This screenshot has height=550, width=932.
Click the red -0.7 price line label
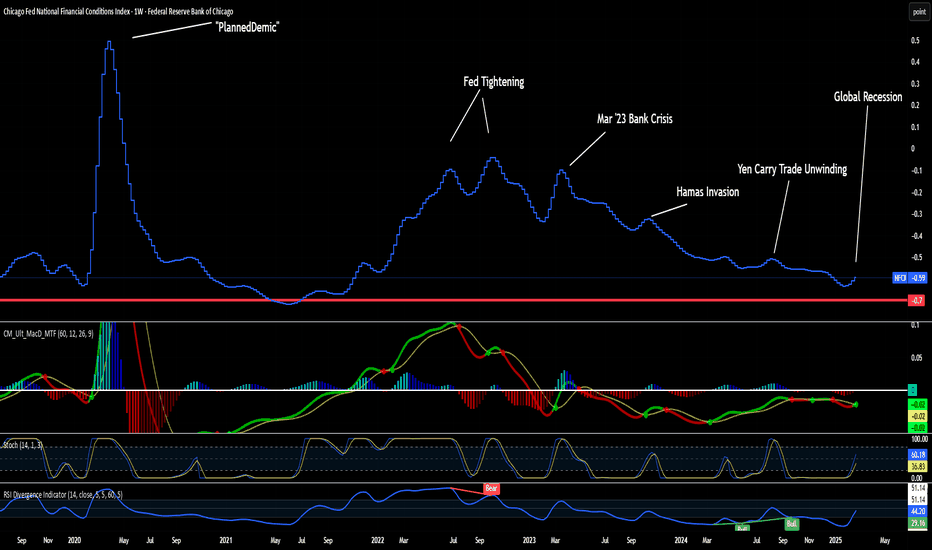tap(917, 300)
